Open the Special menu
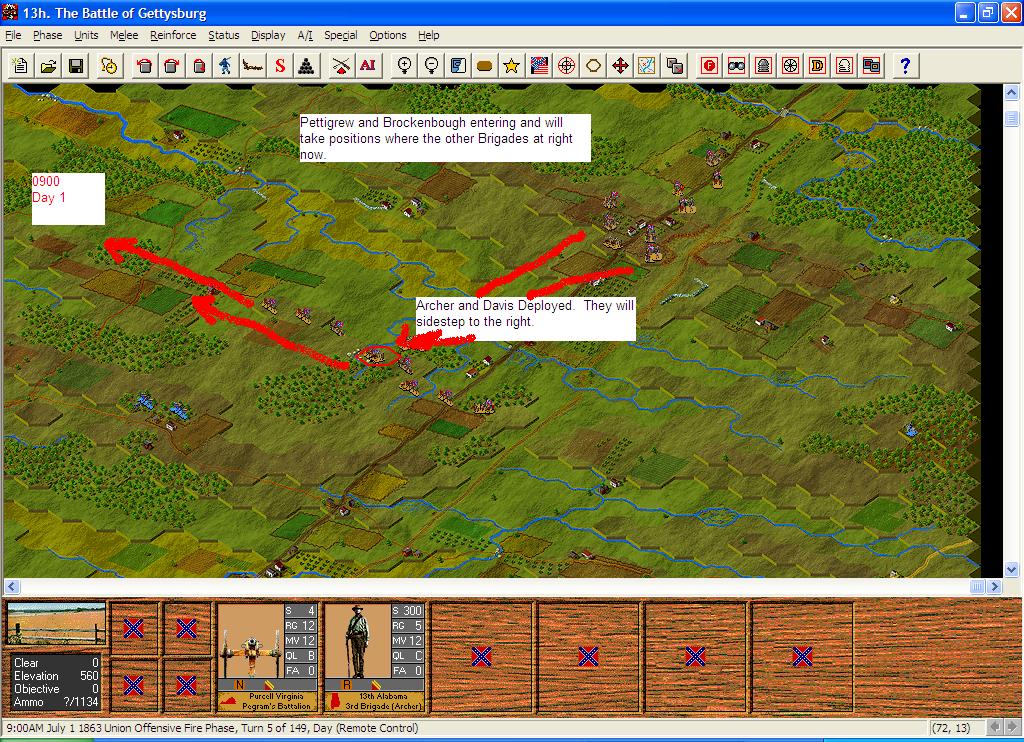Screen dimensions: 1024x742 pos(341,35)
